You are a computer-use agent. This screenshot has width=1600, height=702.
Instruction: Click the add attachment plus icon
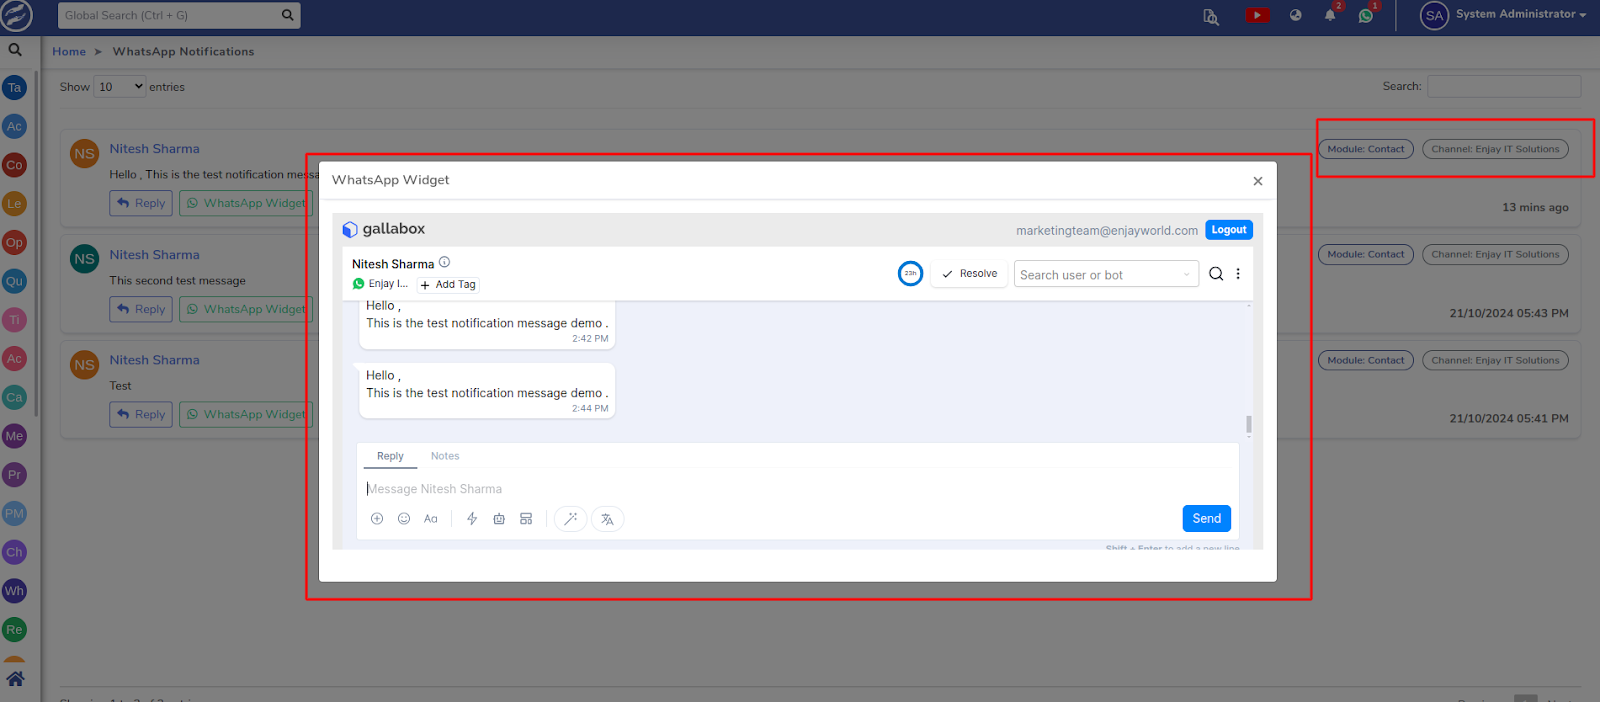point(377,519)
